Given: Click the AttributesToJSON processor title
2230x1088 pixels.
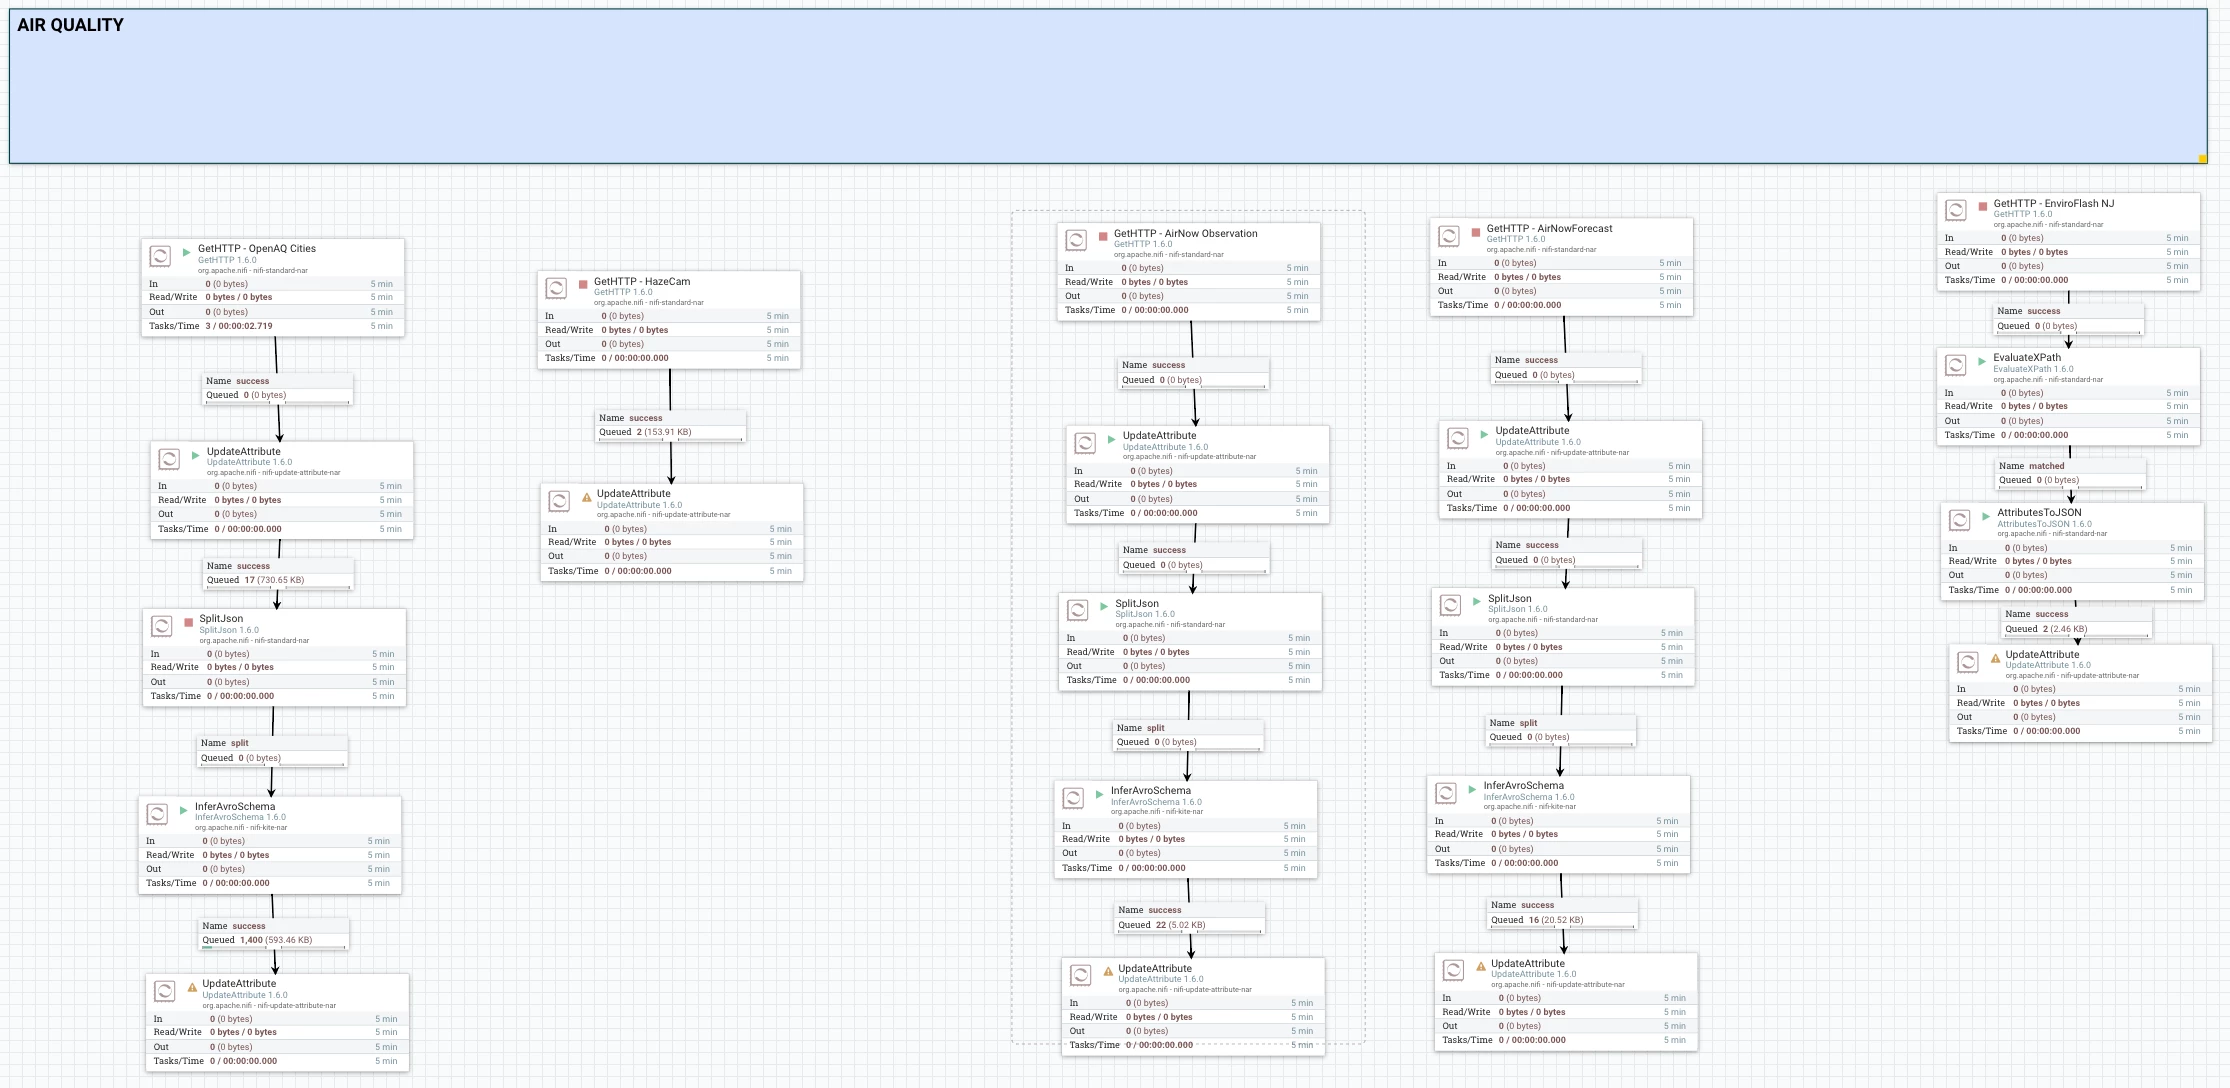Looking at the screenshot, I should point(2039,513).
